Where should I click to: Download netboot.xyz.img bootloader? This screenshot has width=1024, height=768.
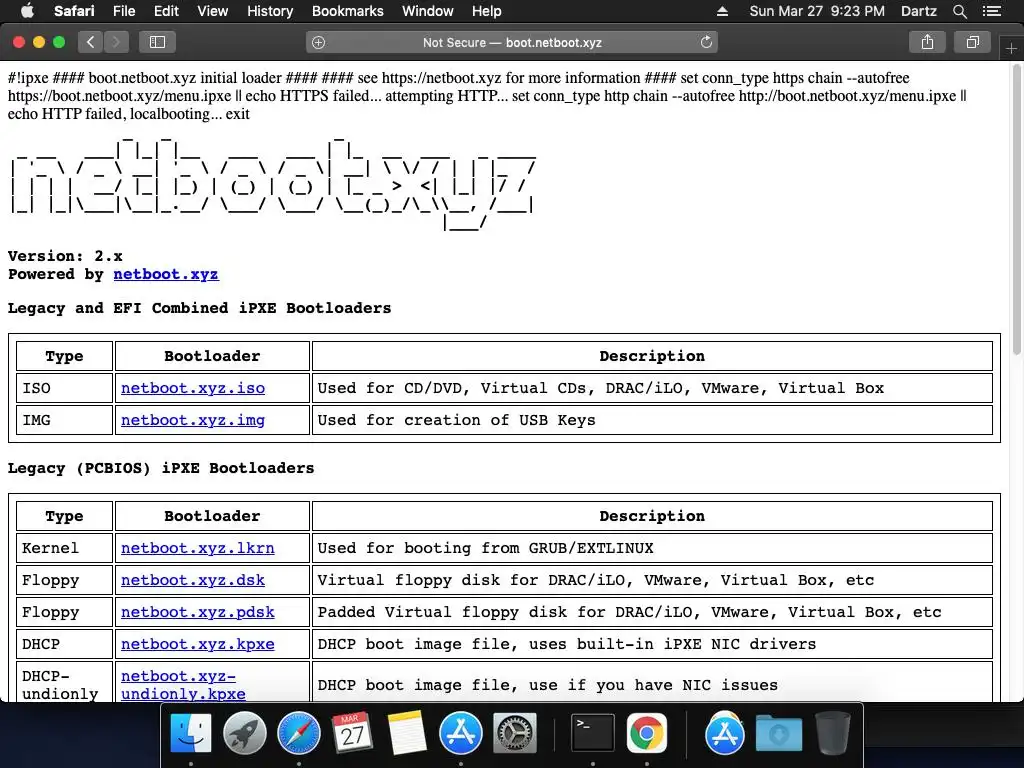(x=193, y=420)
